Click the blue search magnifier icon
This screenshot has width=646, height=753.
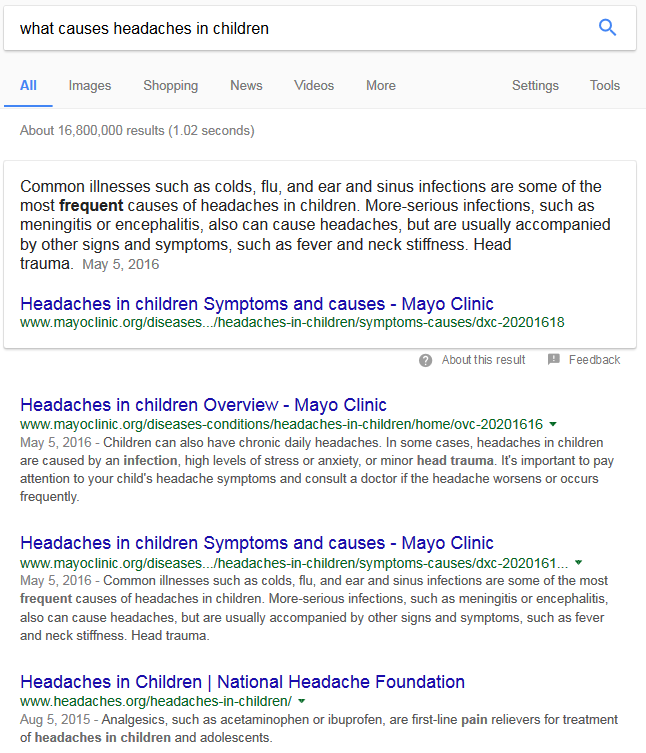(607, 27)
